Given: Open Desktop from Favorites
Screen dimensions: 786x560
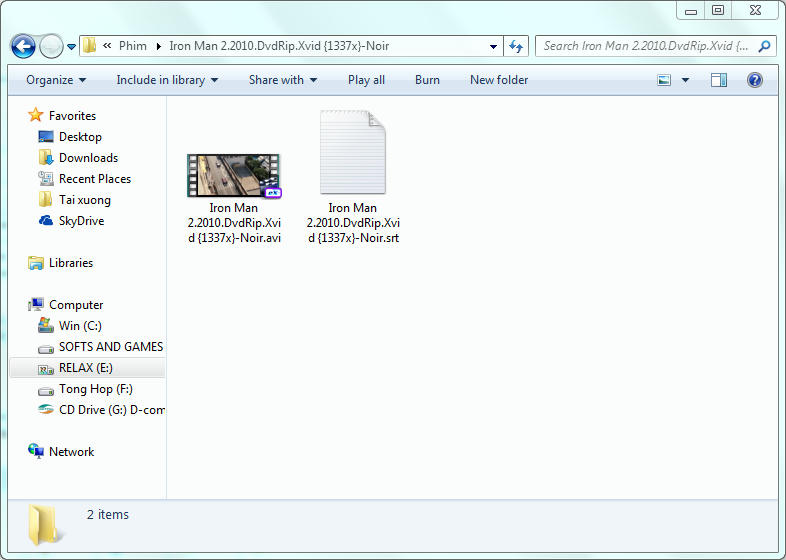Looking at the screenshot, I should [x=80, y=137].
